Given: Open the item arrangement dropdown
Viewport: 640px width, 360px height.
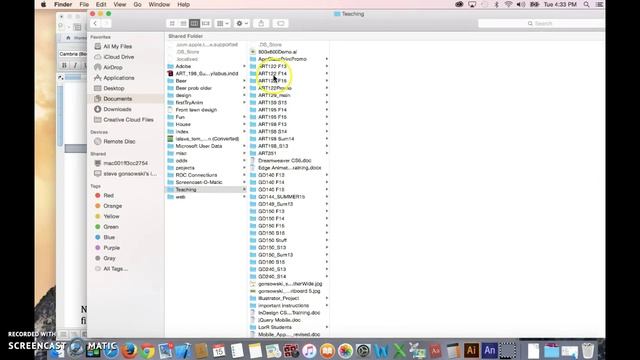Looking at the screenshot, I should click(x=222, y=24).
